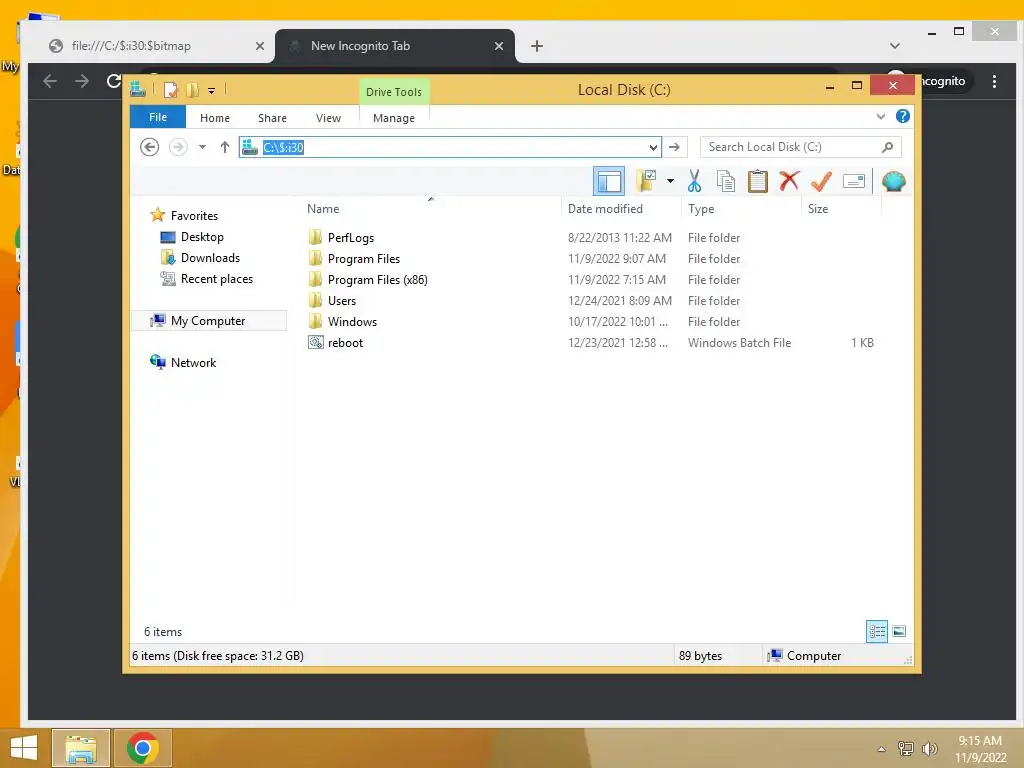1024x768 pixels.
Task: Select the Program Files folder
Action: tap(364, 259)
